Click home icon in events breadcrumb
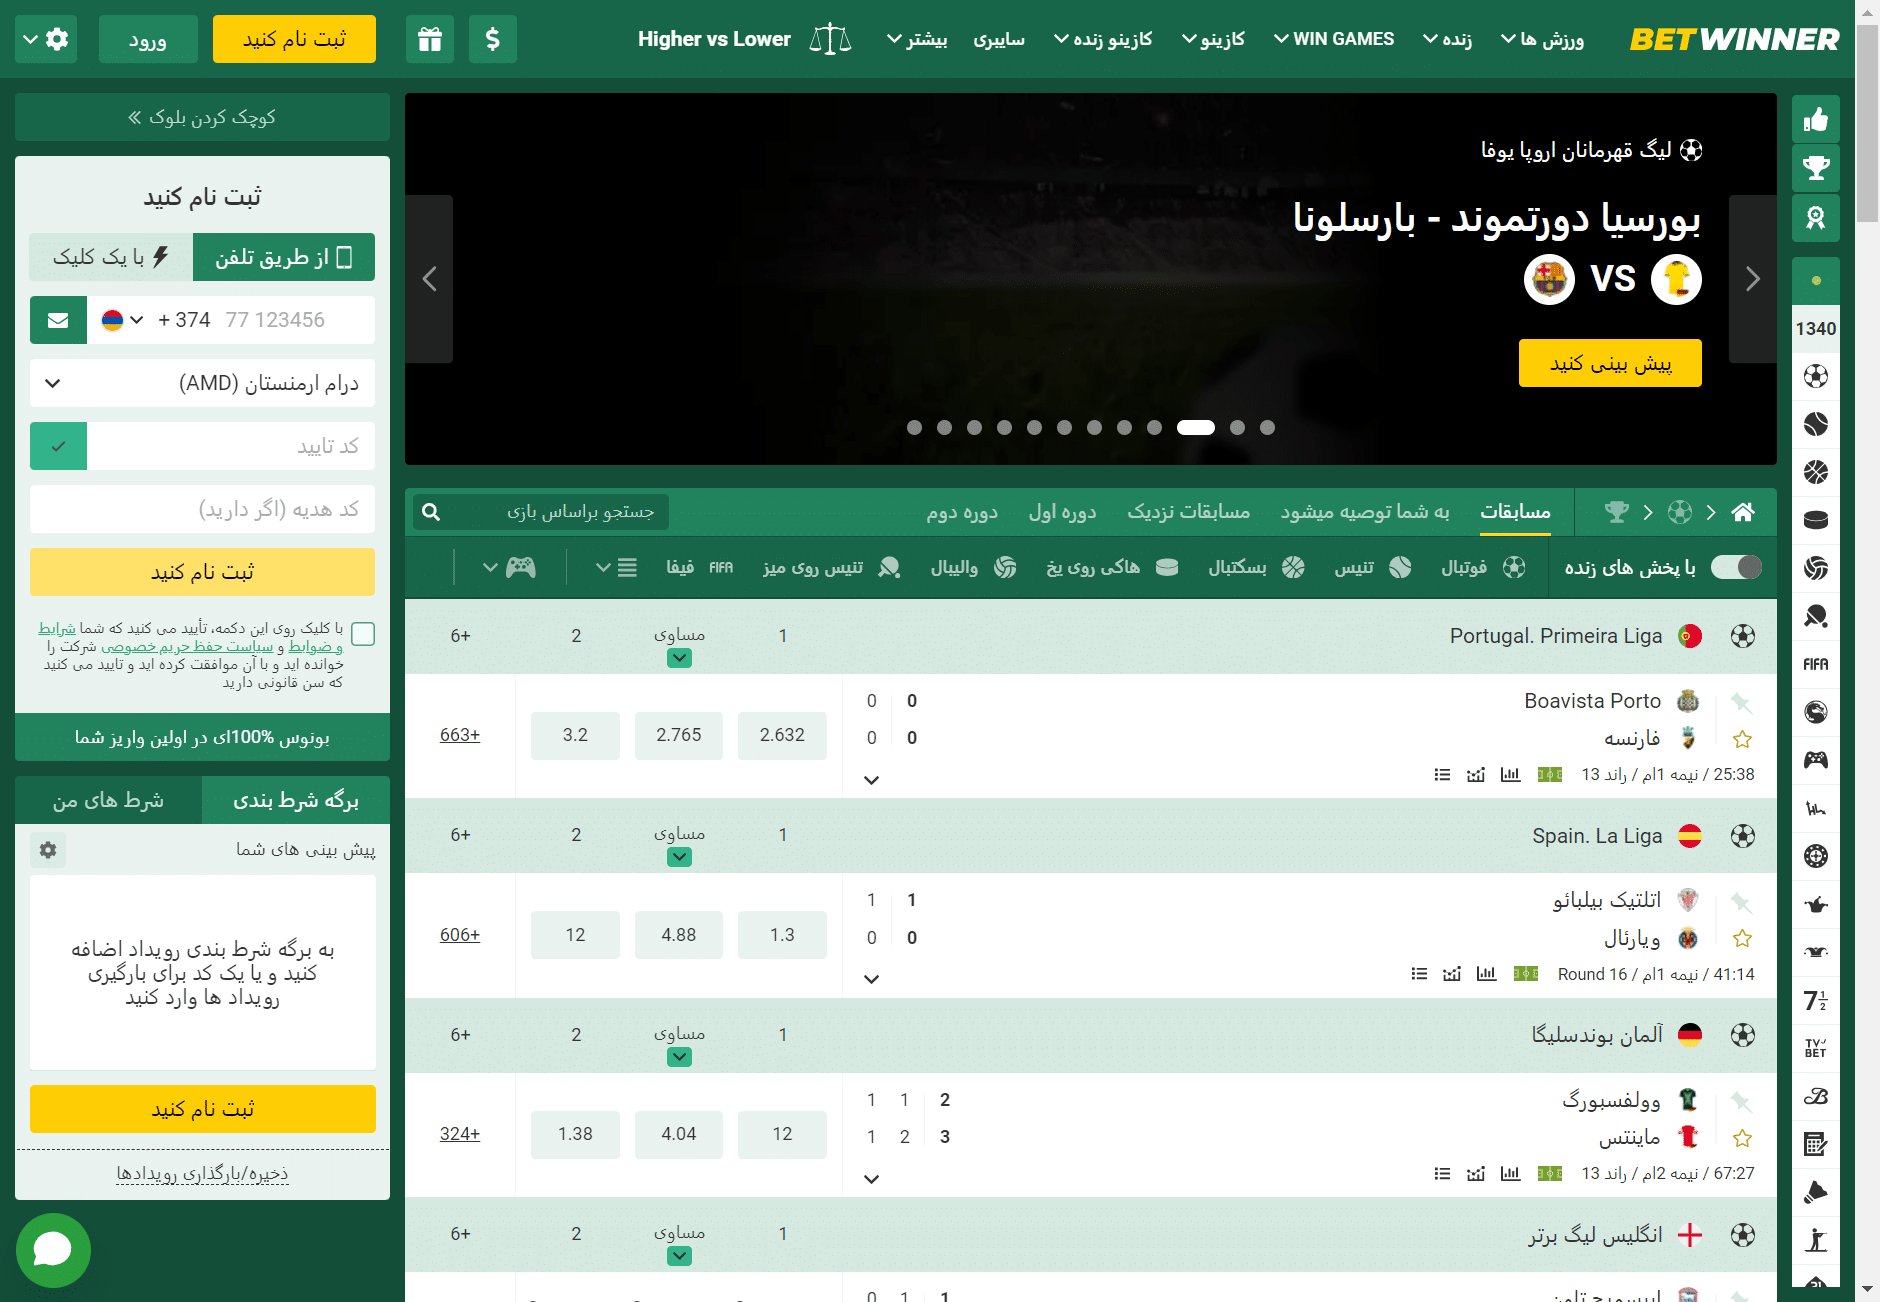The height and width of the screenshot is (1302, 1880). [x=1743, y=512]
